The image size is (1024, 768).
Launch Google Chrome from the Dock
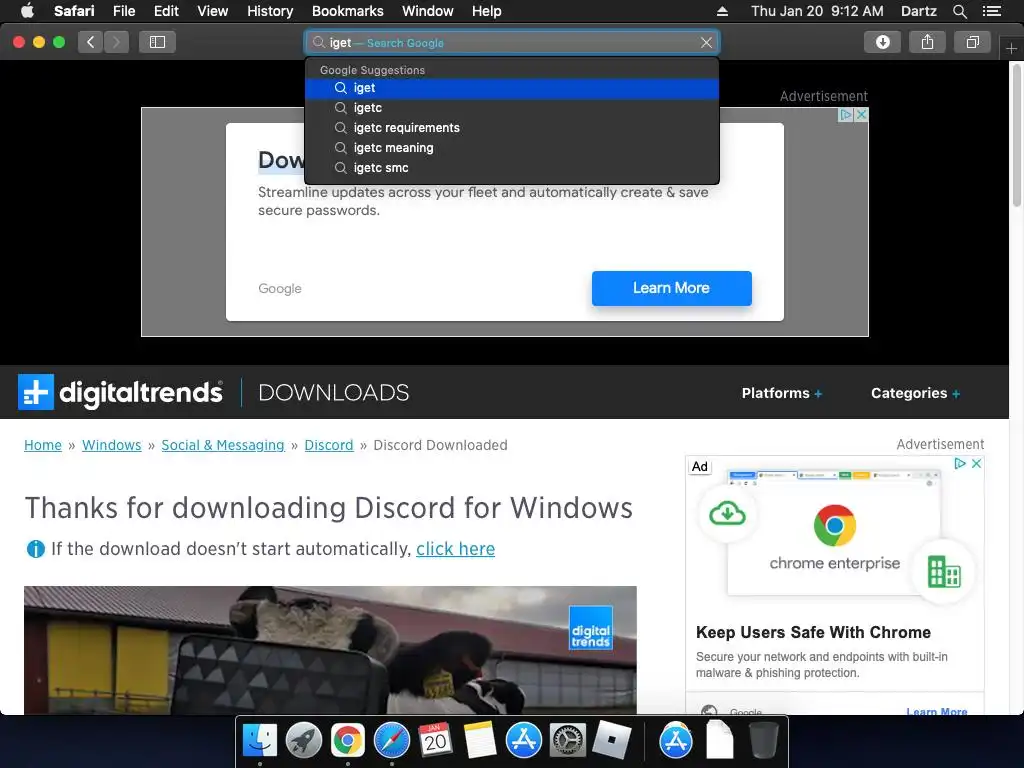pyautogui.click(x=347, y=741)
